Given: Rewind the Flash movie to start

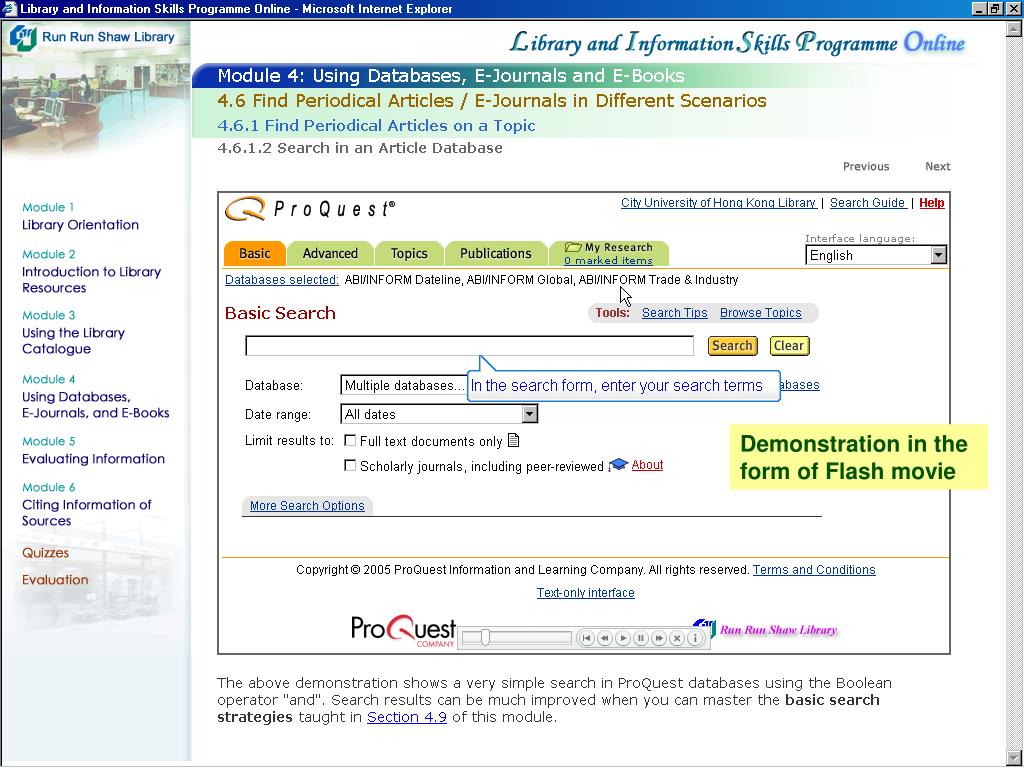Looking at the screenshot, I should [x=586, y=638].
